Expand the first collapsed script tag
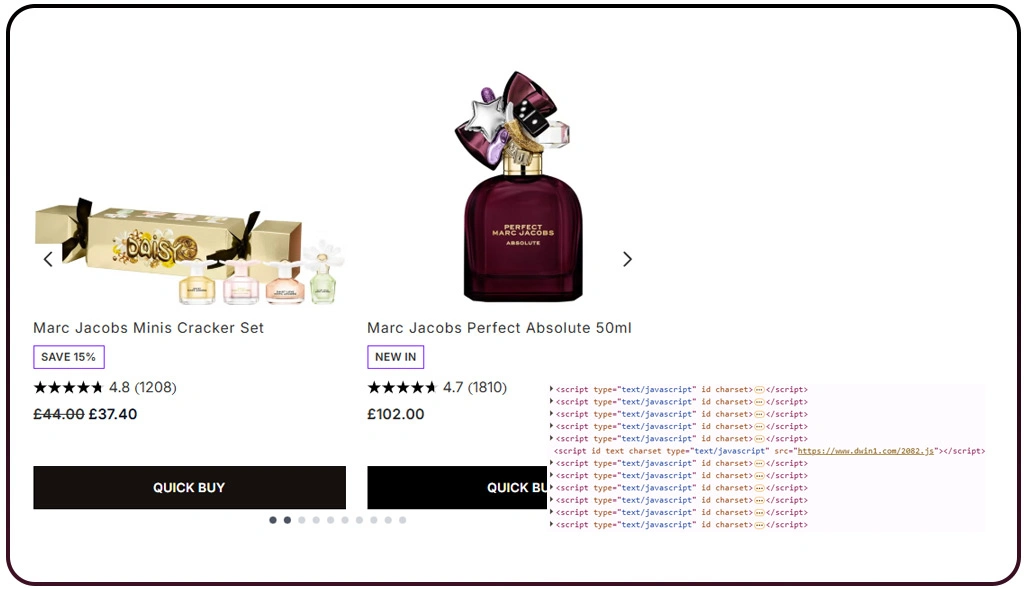This screenshot has height=589, width=1026. [x=552, y=389]
